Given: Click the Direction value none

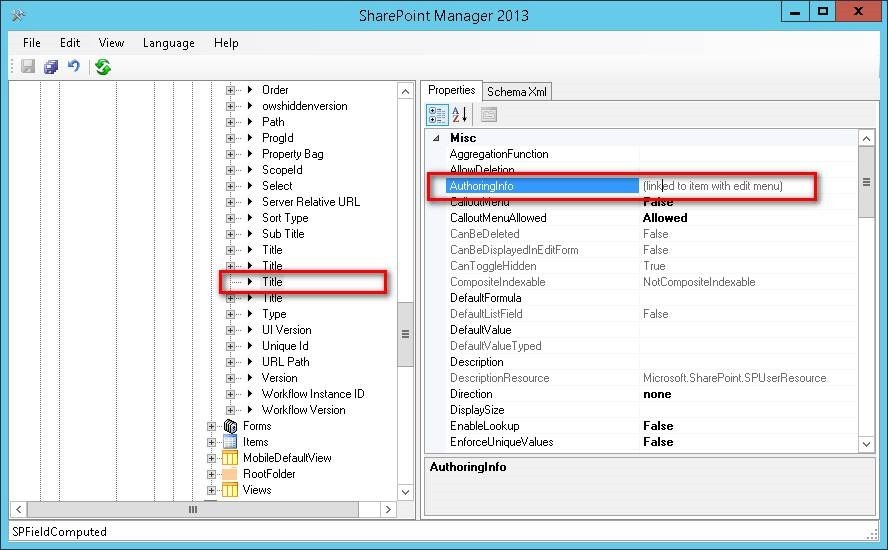Looking at the screenshot, I should [657, 394].
